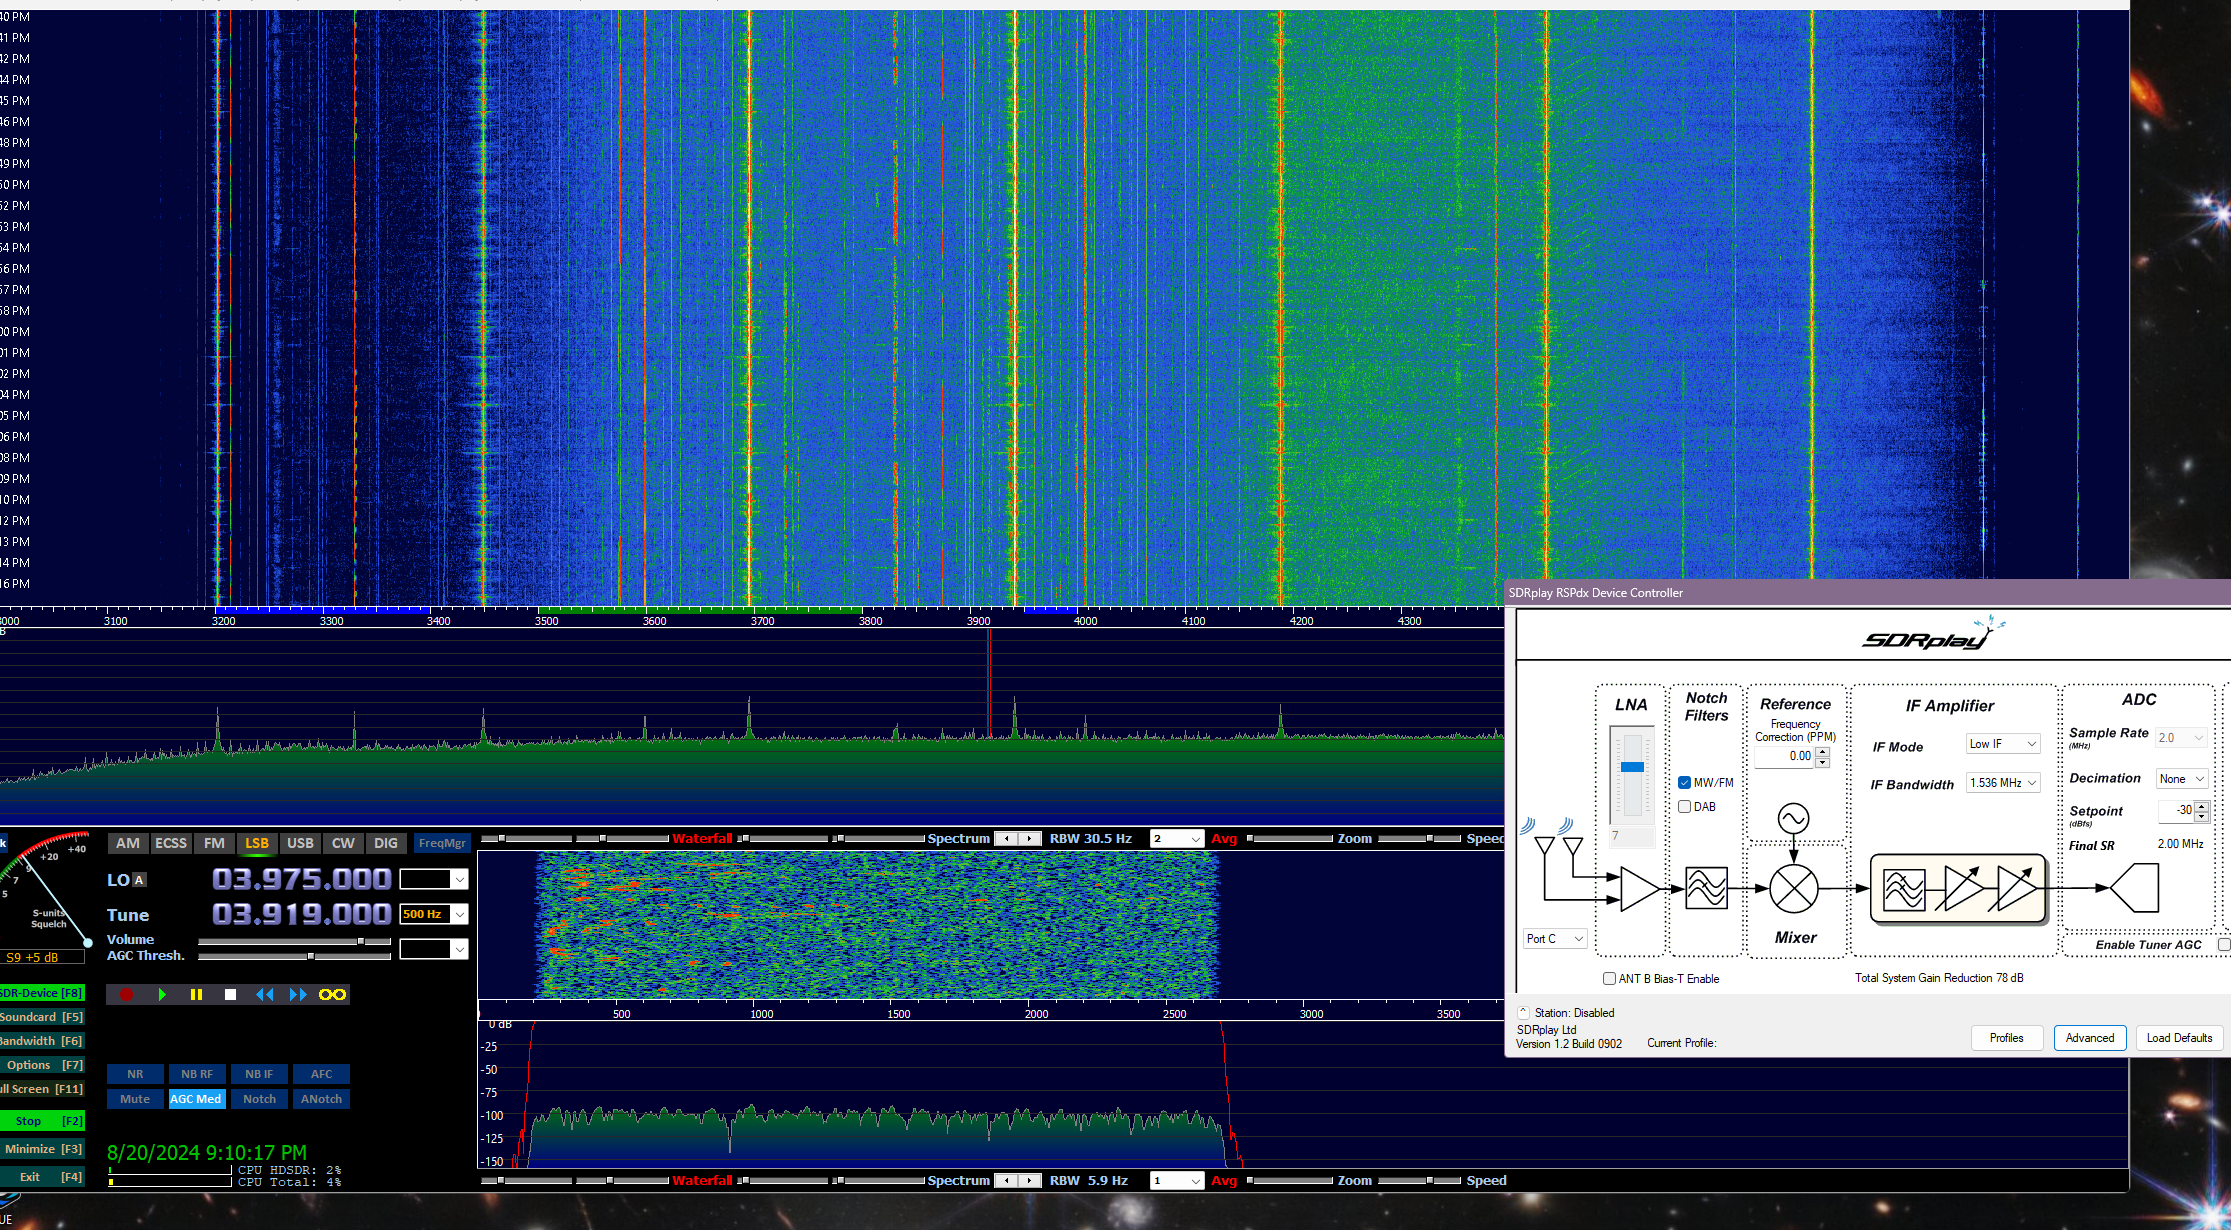Open the IF Mode dropdown
Viewport: 2231px width, 1230px height.
(2002, 744)
